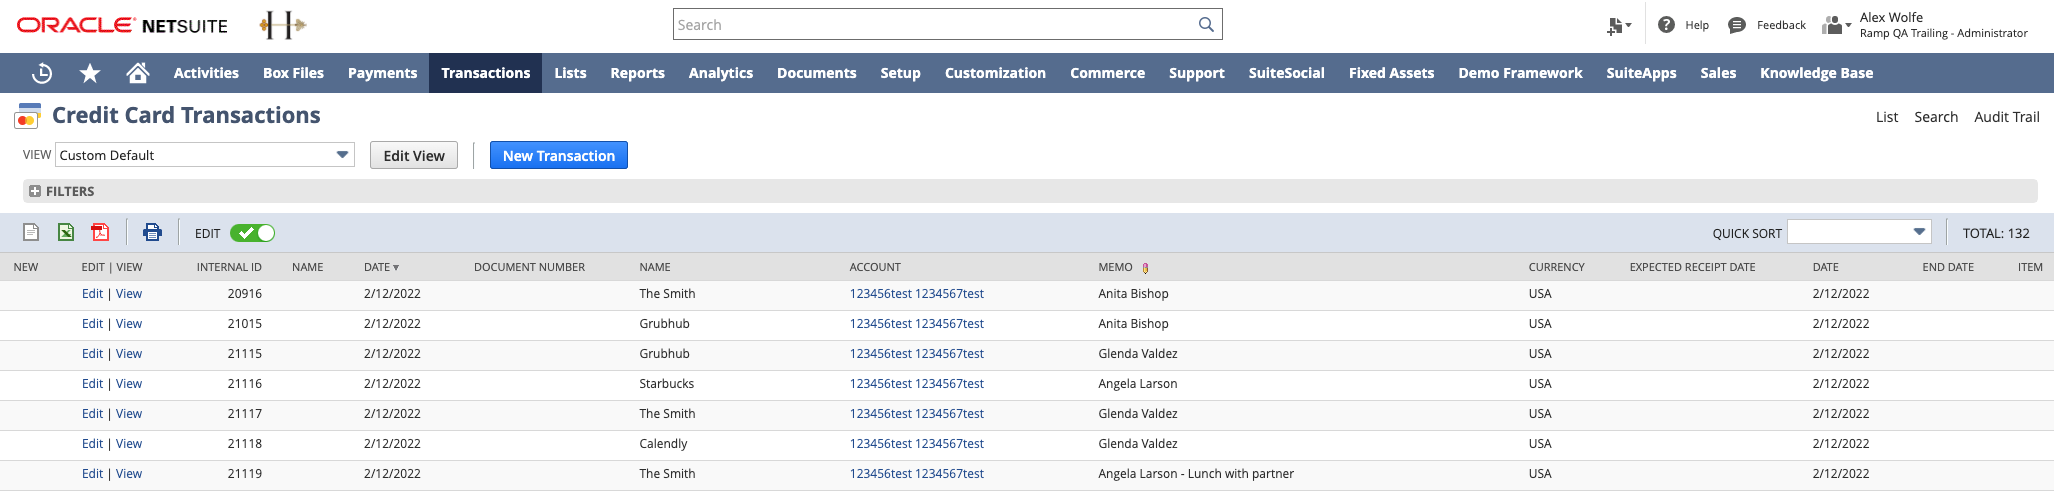Viewport: 2054px width, 491px height.
Task: Open the Knowledge Base menu
Action: tap(1816, 73)
